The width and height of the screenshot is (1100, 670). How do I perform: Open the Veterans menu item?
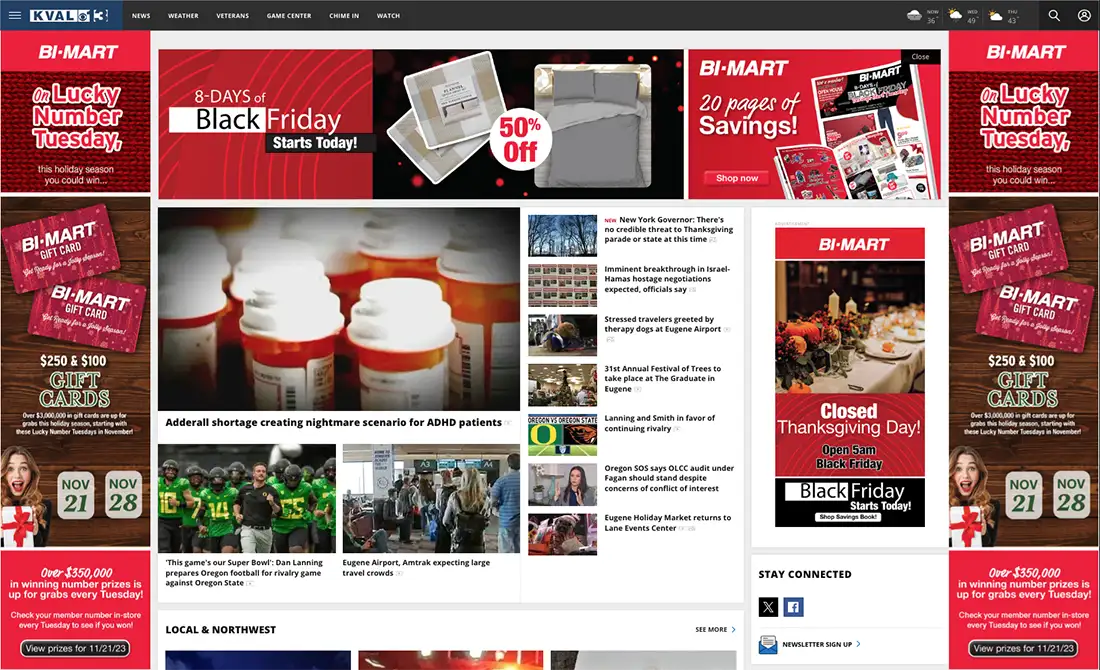click(x=232, y=15)
